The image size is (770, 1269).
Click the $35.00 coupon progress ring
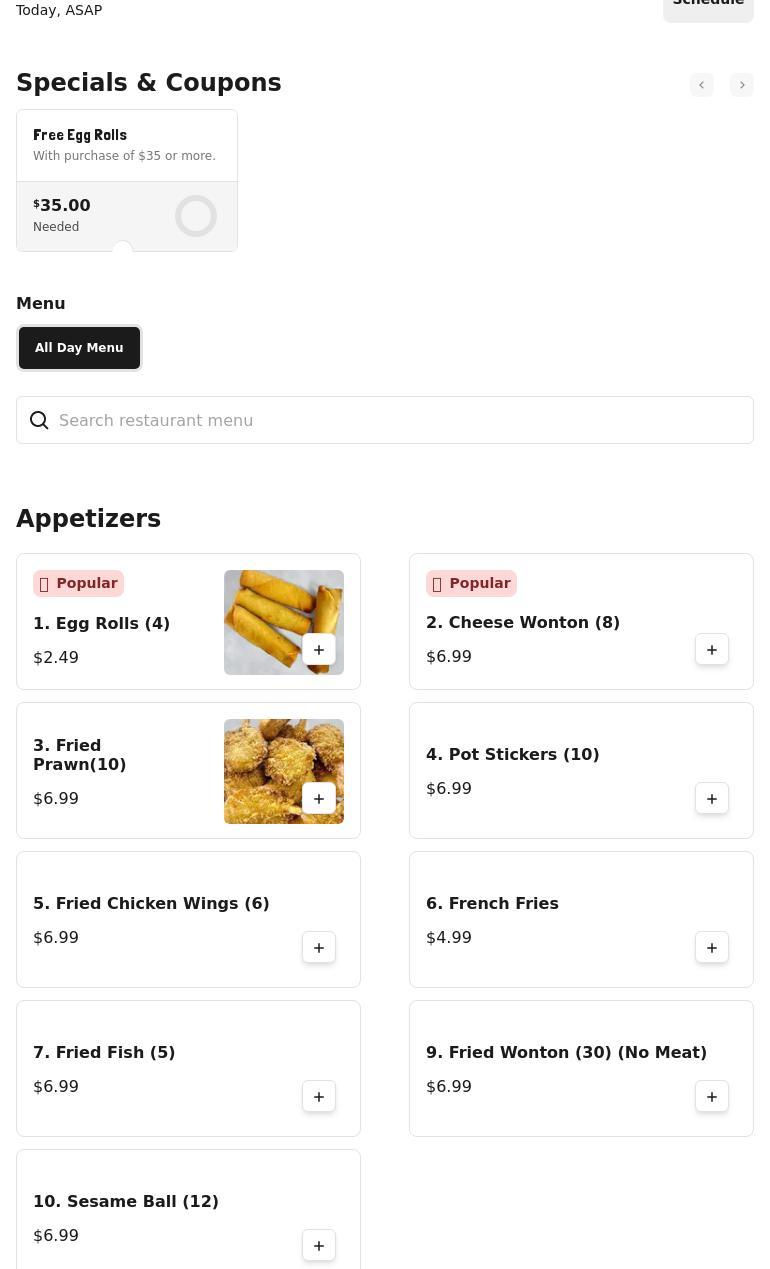pyautogui.click(x=196, y=216)
